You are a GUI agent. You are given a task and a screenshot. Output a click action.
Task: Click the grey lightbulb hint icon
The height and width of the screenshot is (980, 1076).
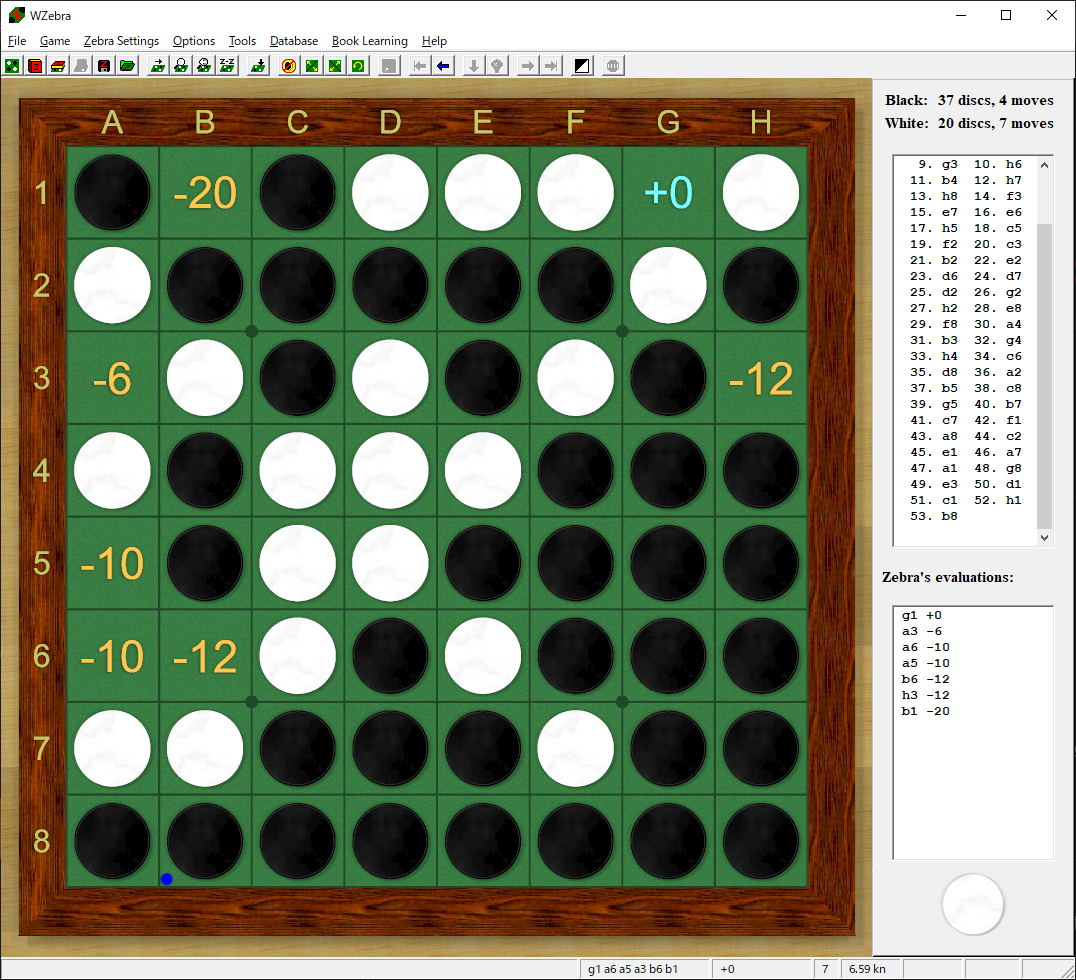497,66
